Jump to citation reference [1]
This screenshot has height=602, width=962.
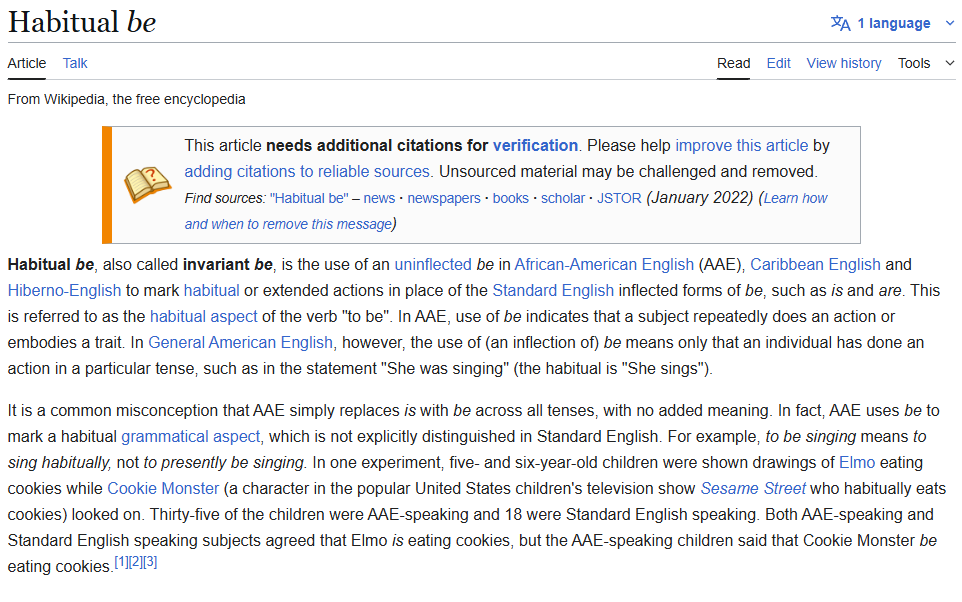point(121,561)
